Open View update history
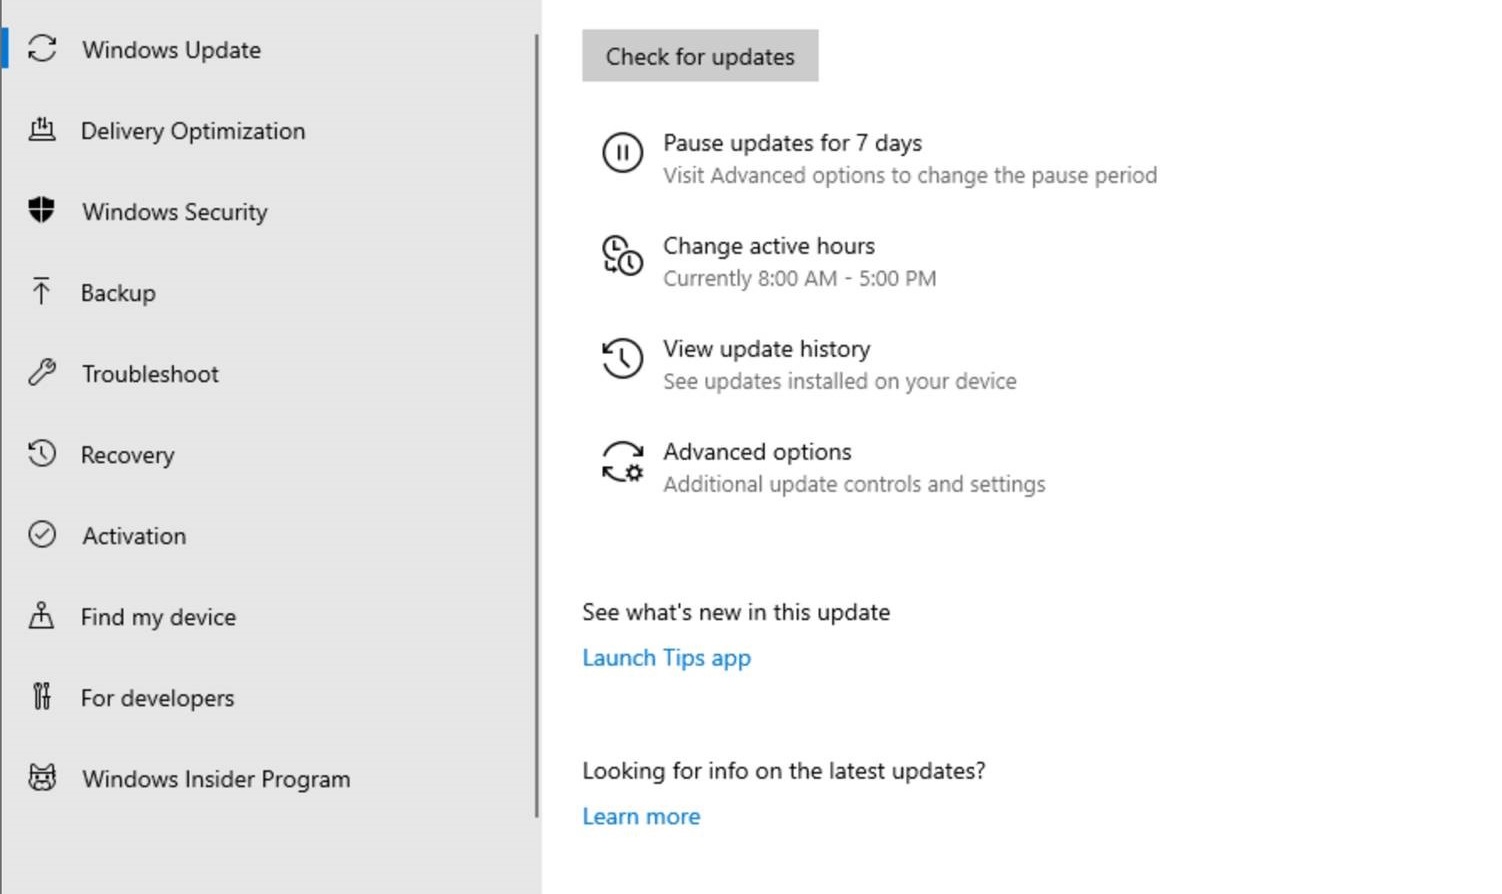Screen dimensions: 1502x894 [x=766, y=349]
